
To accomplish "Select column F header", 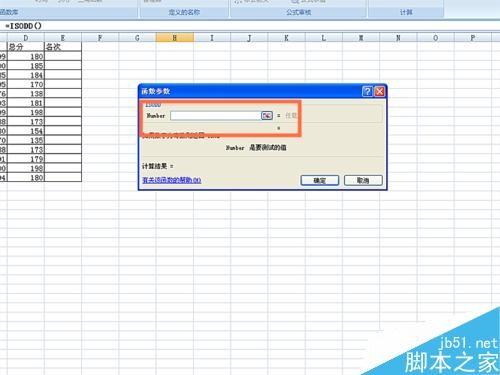I will (x=100, y=38).
